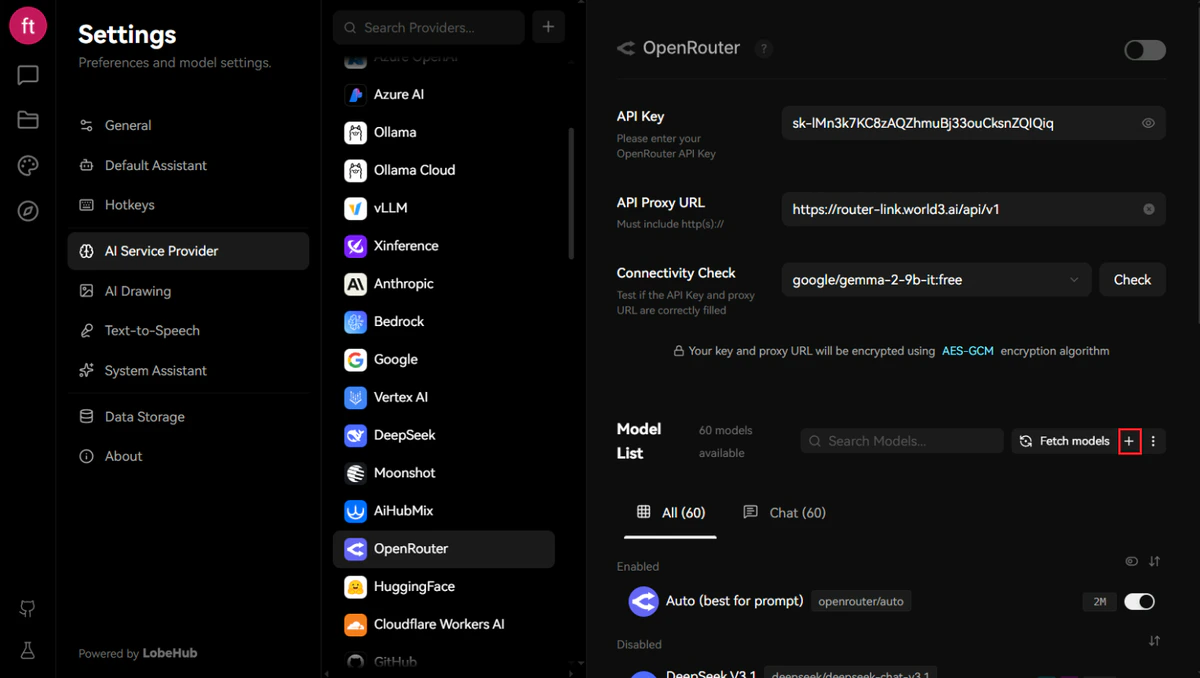
Task: Open Data Storage settings
Action: pos(188,417)
